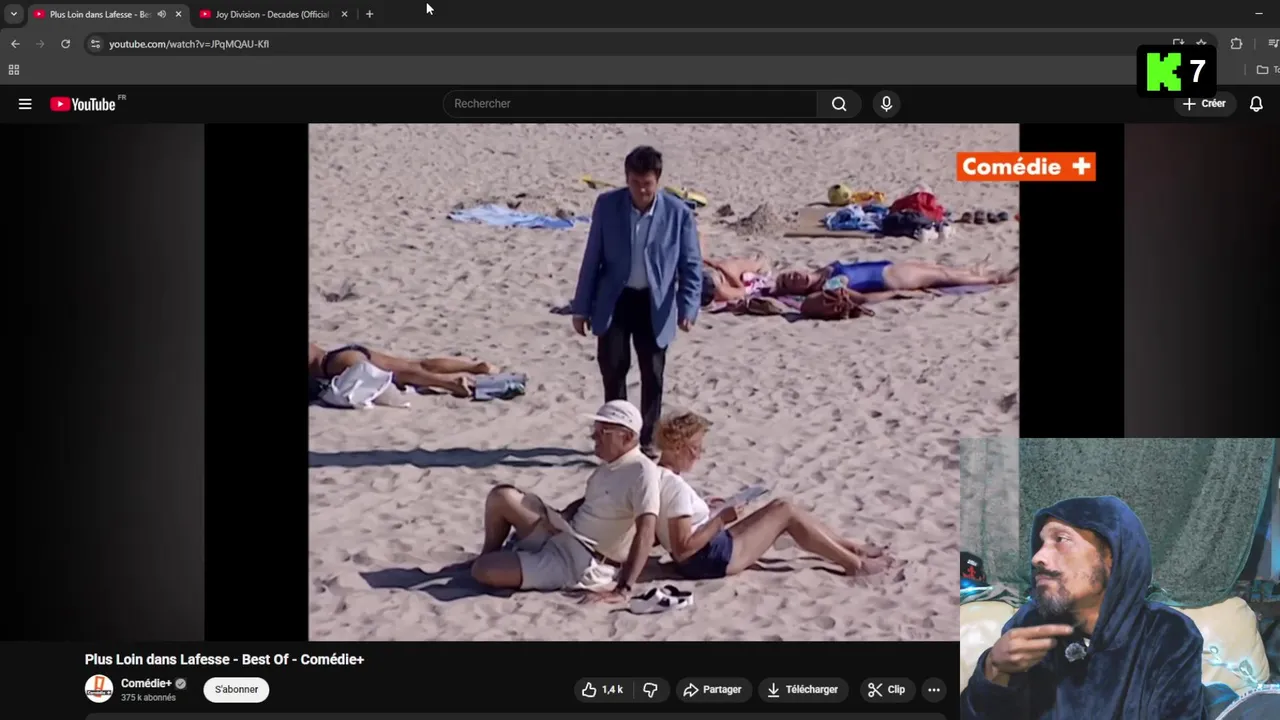
Task: Click the 1,4 k like count
Action: tap(613, 690)
